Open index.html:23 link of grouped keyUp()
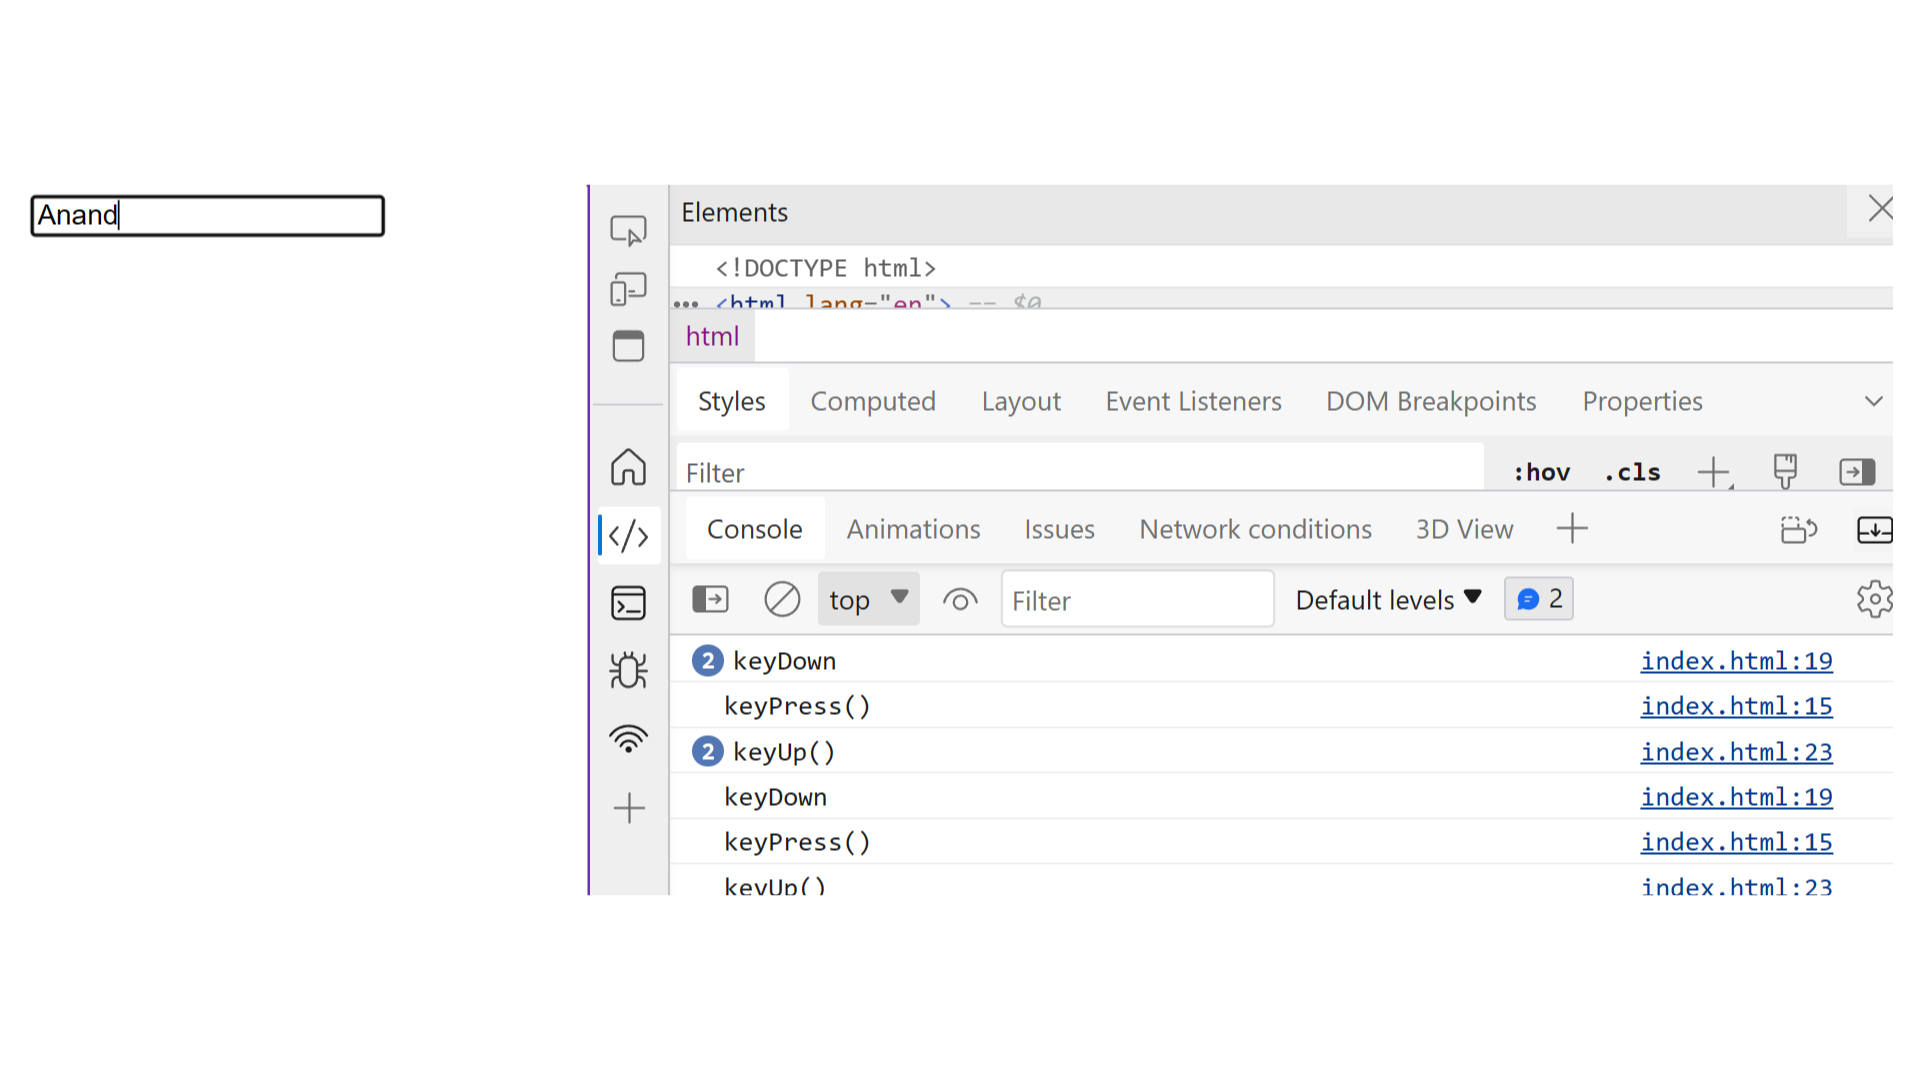Screen dimensions: 1920x1080 [x=1736, y=752]
